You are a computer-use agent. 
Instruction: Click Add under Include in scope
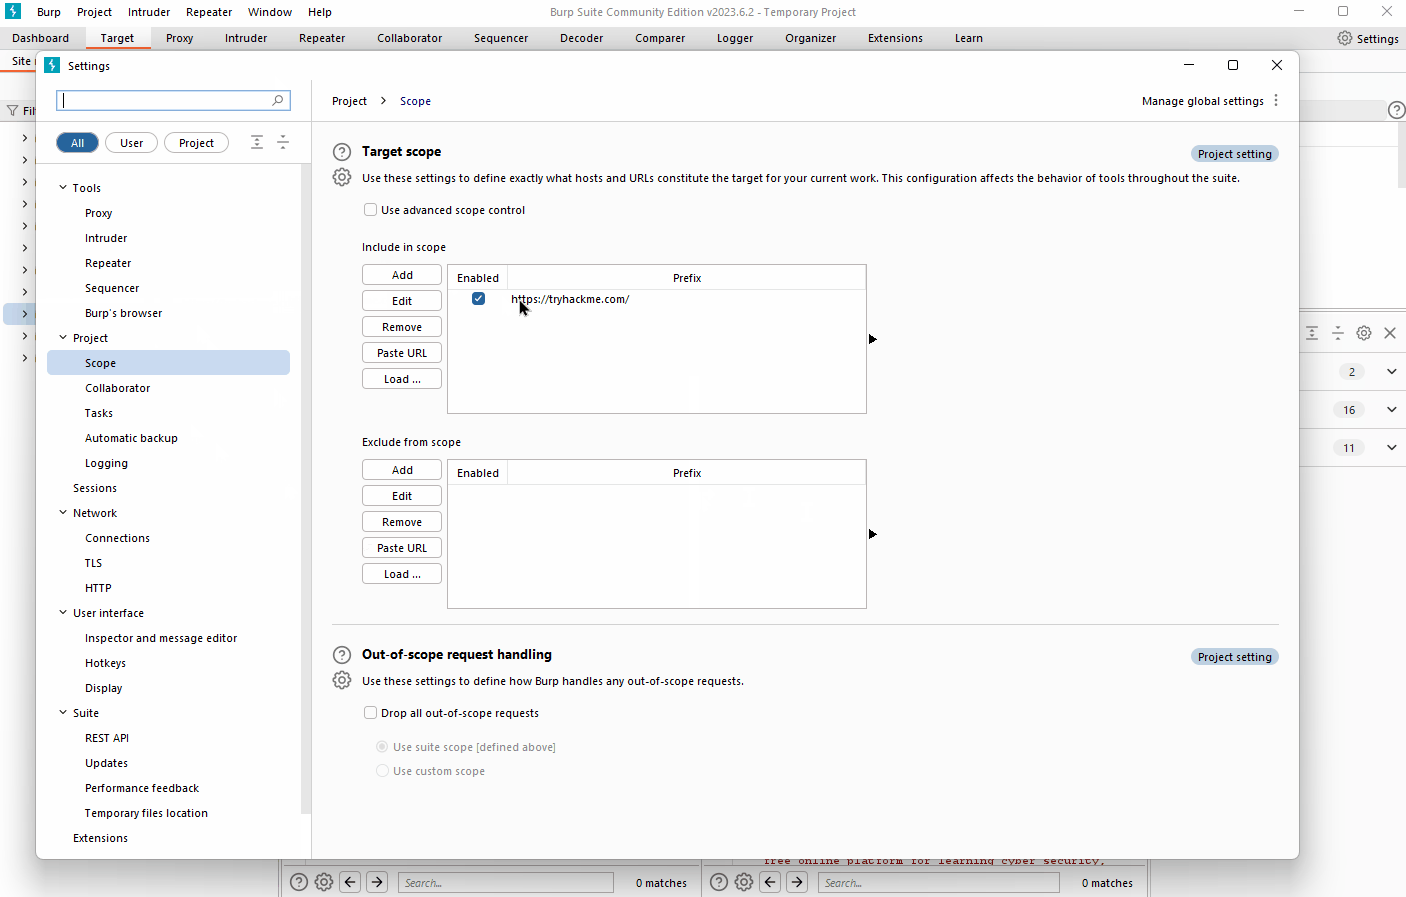pos(402,275)
